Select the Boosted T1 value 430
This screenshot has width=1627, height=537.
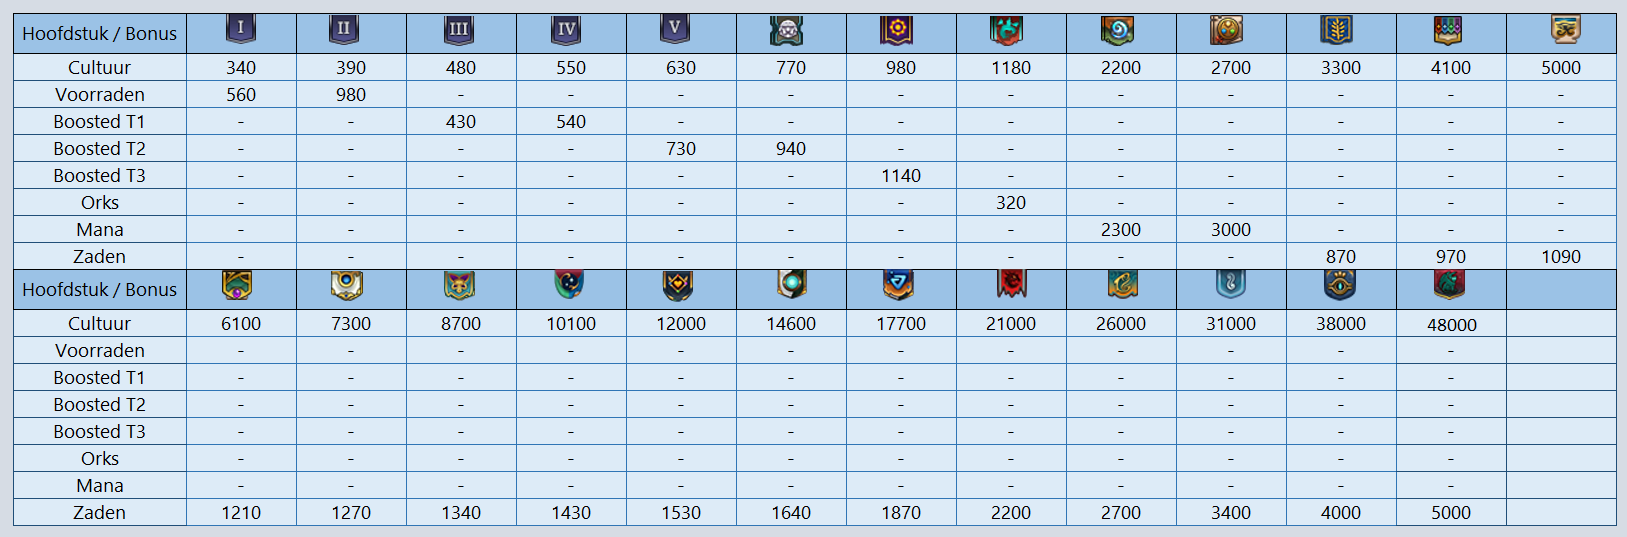click(x=461, y=121)
